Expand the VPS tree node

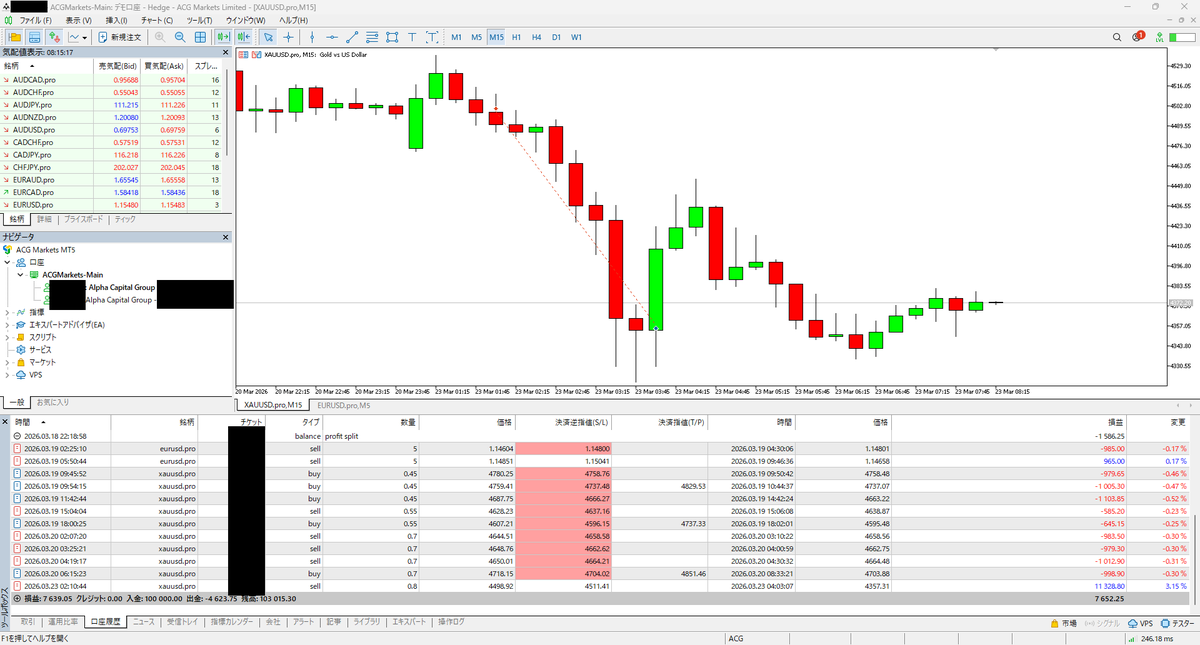tap(8, 375)
